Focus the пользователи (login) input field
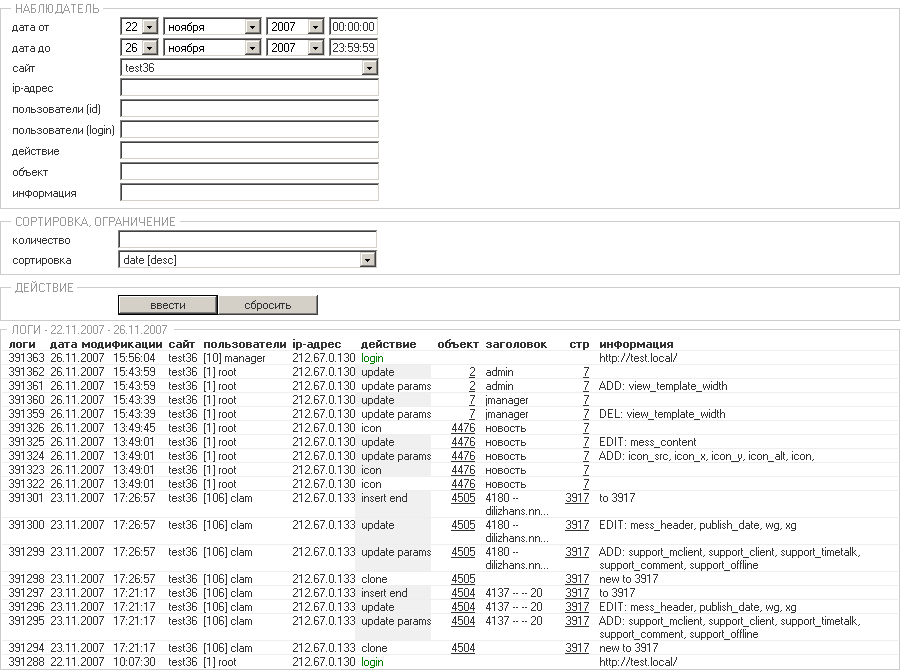The width and height of the screenshot is (900, 672). [250, 130]
